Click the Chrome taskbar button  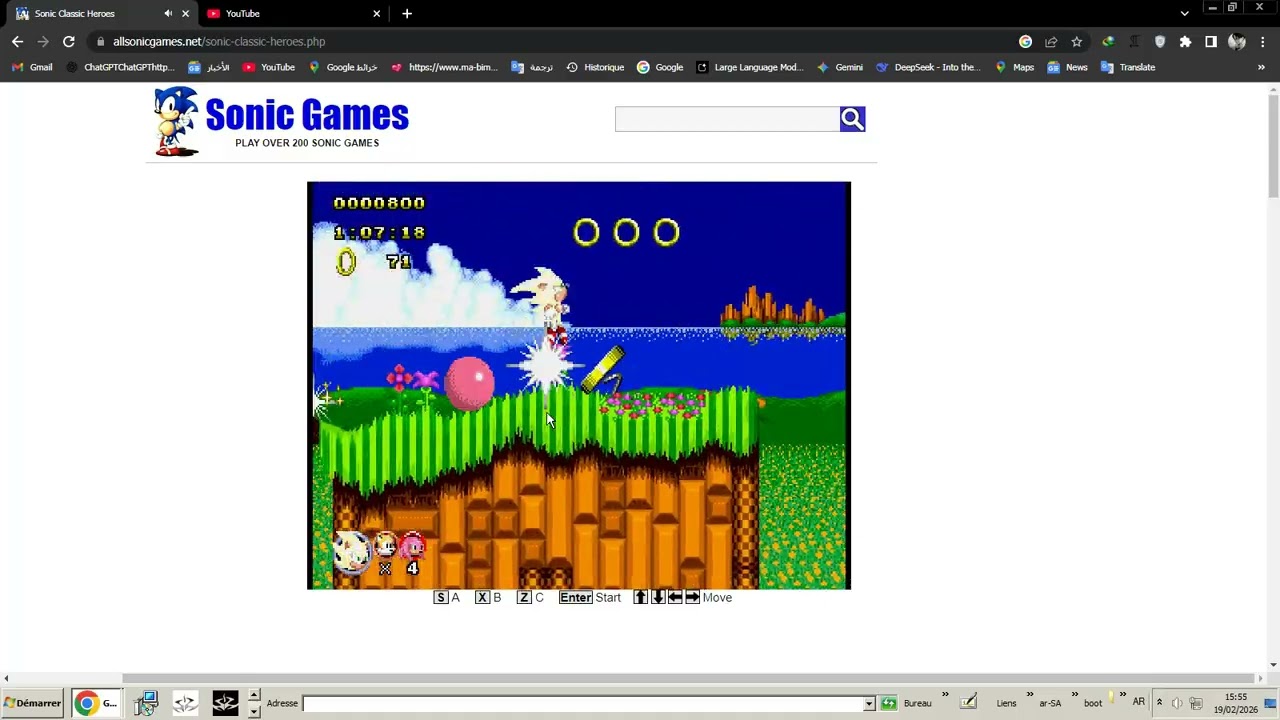pos(98,703)
